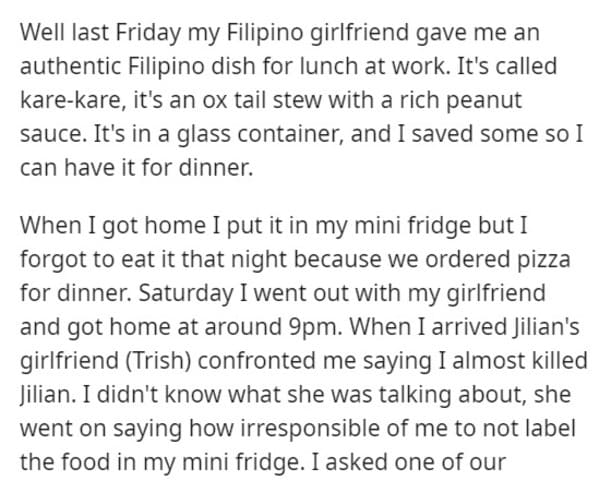Click the words "mini fridge but"
The image size is (599, 481).
click(433, 225)
